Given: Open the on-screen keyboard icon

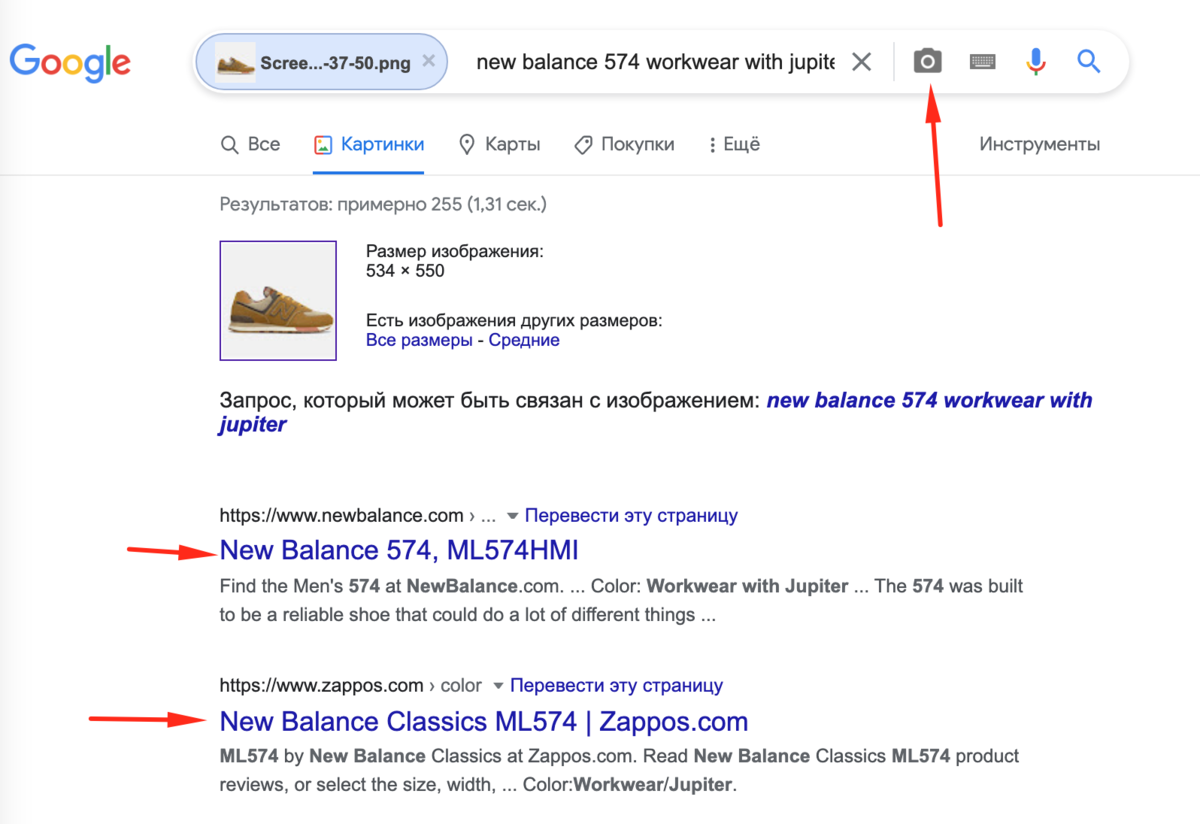Looking at the screenshot, I should (983, 62).
